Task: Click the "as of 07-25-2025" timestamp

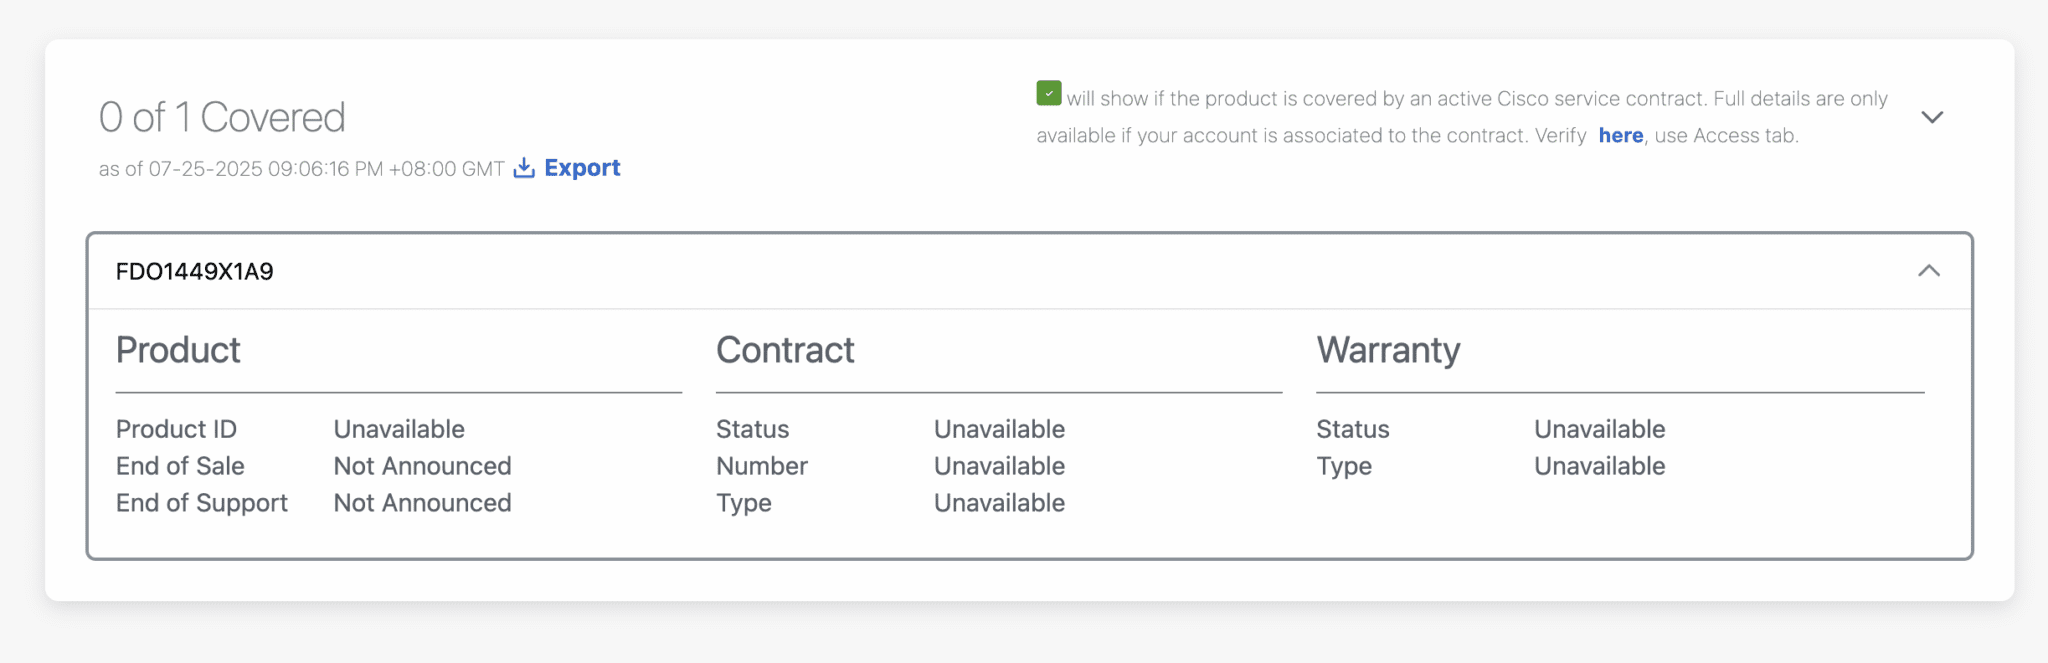Action: tap(301, 169)
